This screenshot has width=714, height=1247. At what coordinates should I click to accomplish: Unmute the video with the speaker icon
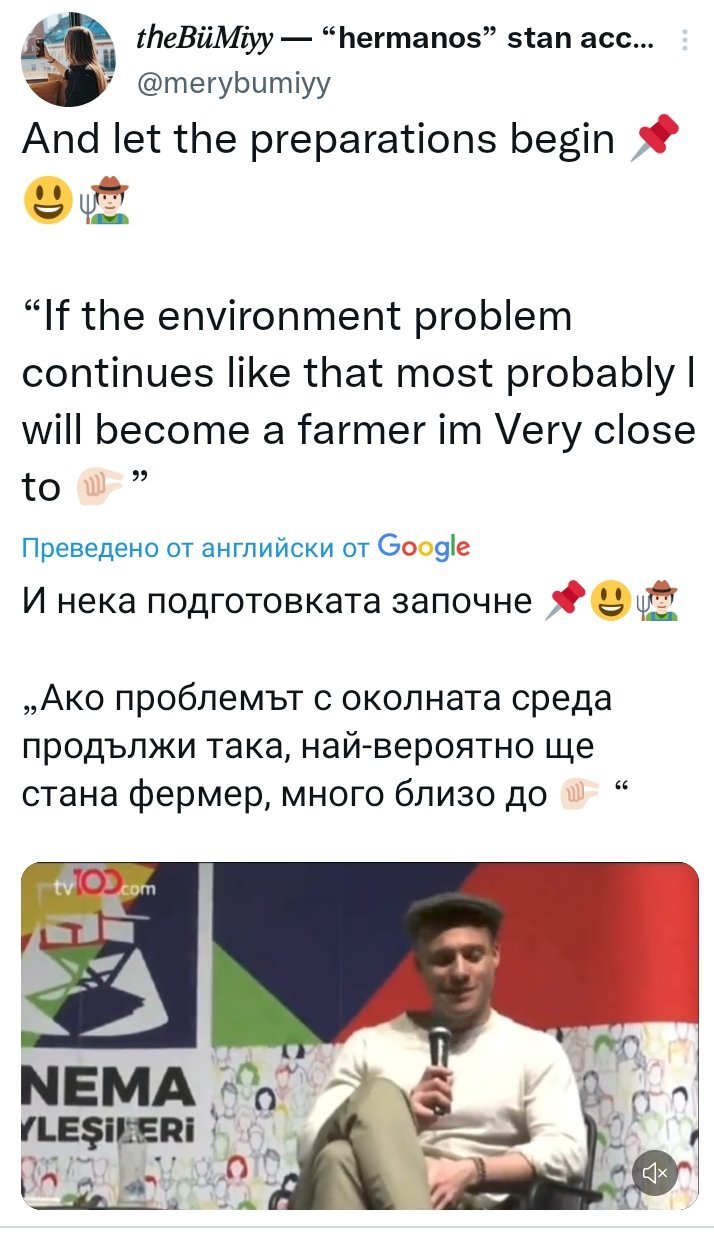pyautogui.click(x=655, y=1172)
